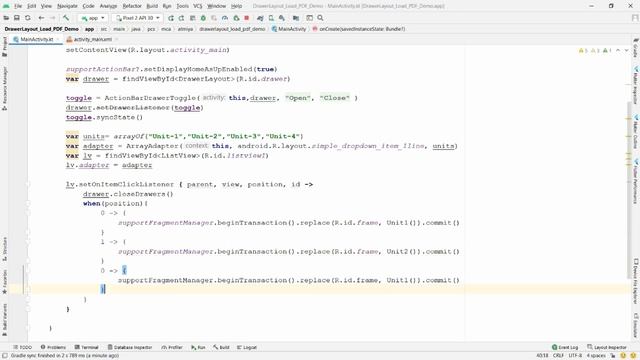Open the File menu

[x=18, y=6]
